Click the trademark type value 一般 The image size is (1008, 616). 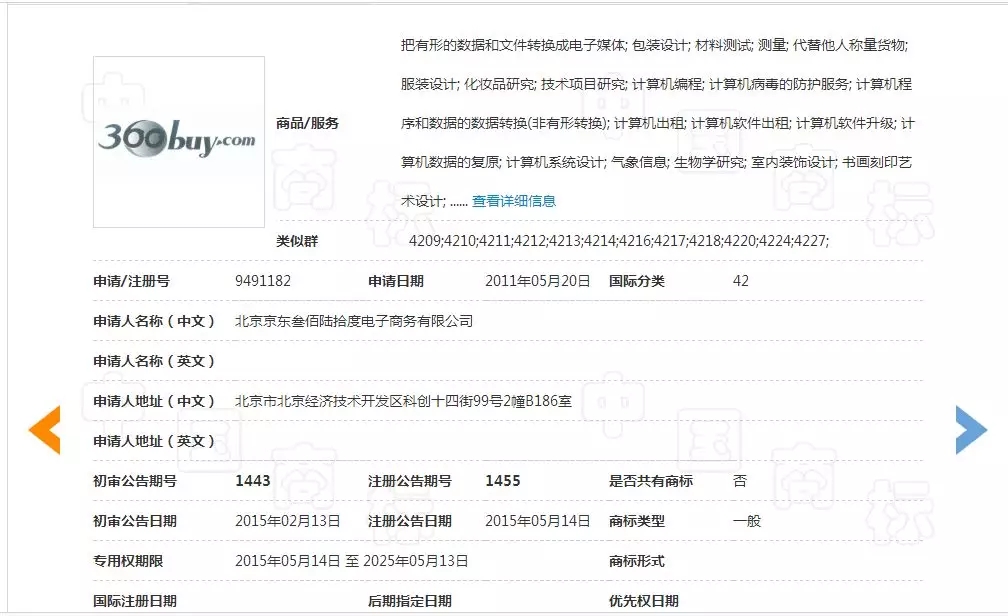click(747, 521)
